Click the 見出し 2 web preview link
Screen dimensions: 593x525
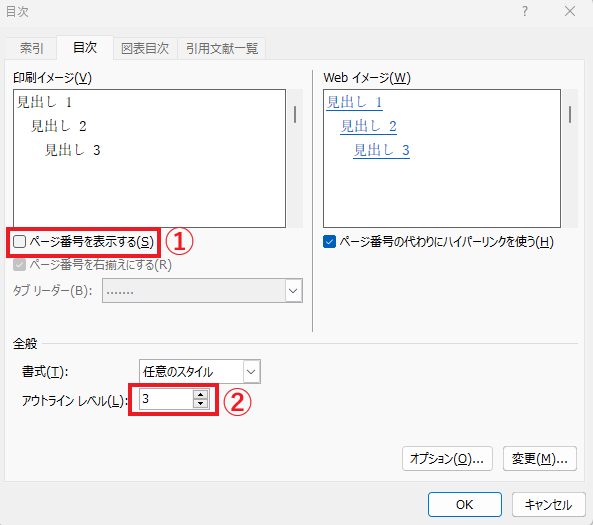coord(369,126)
